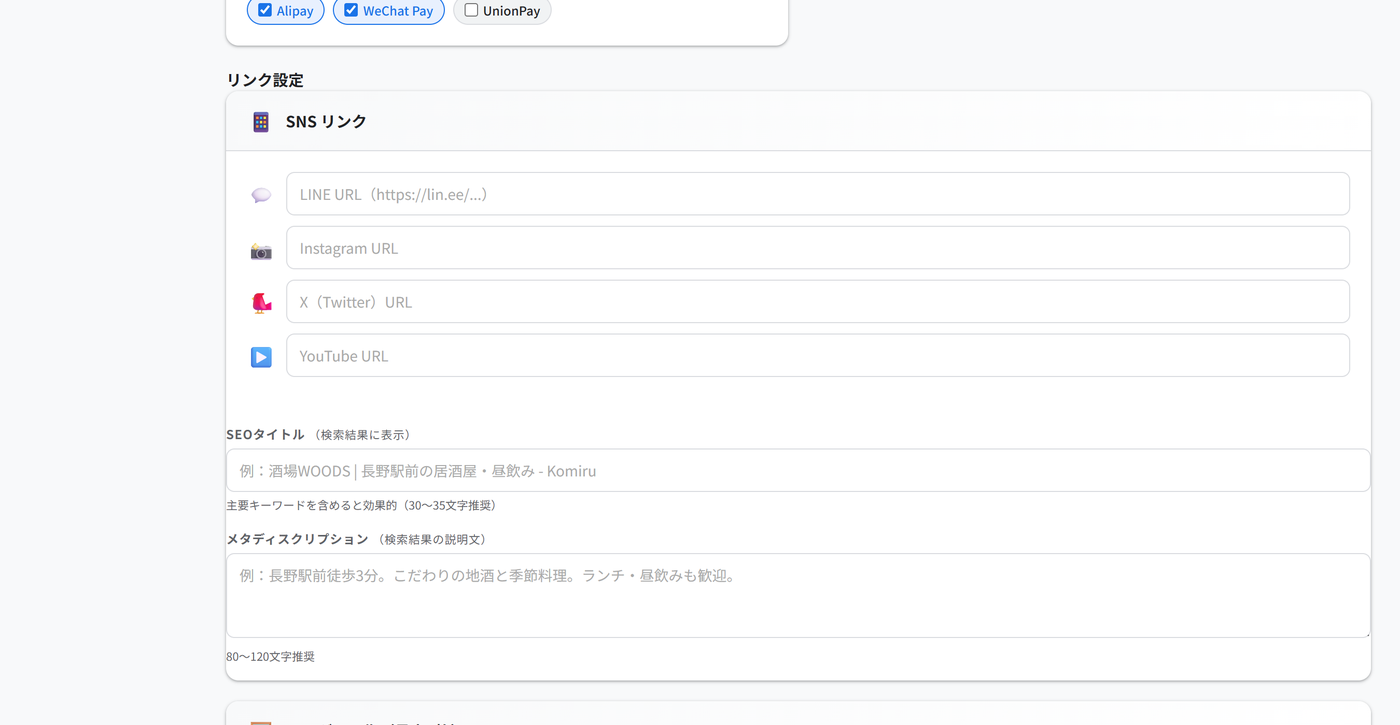Click the SEOタイトル label text
This screenshot has height=725, width=1400.
click(265, 434)
